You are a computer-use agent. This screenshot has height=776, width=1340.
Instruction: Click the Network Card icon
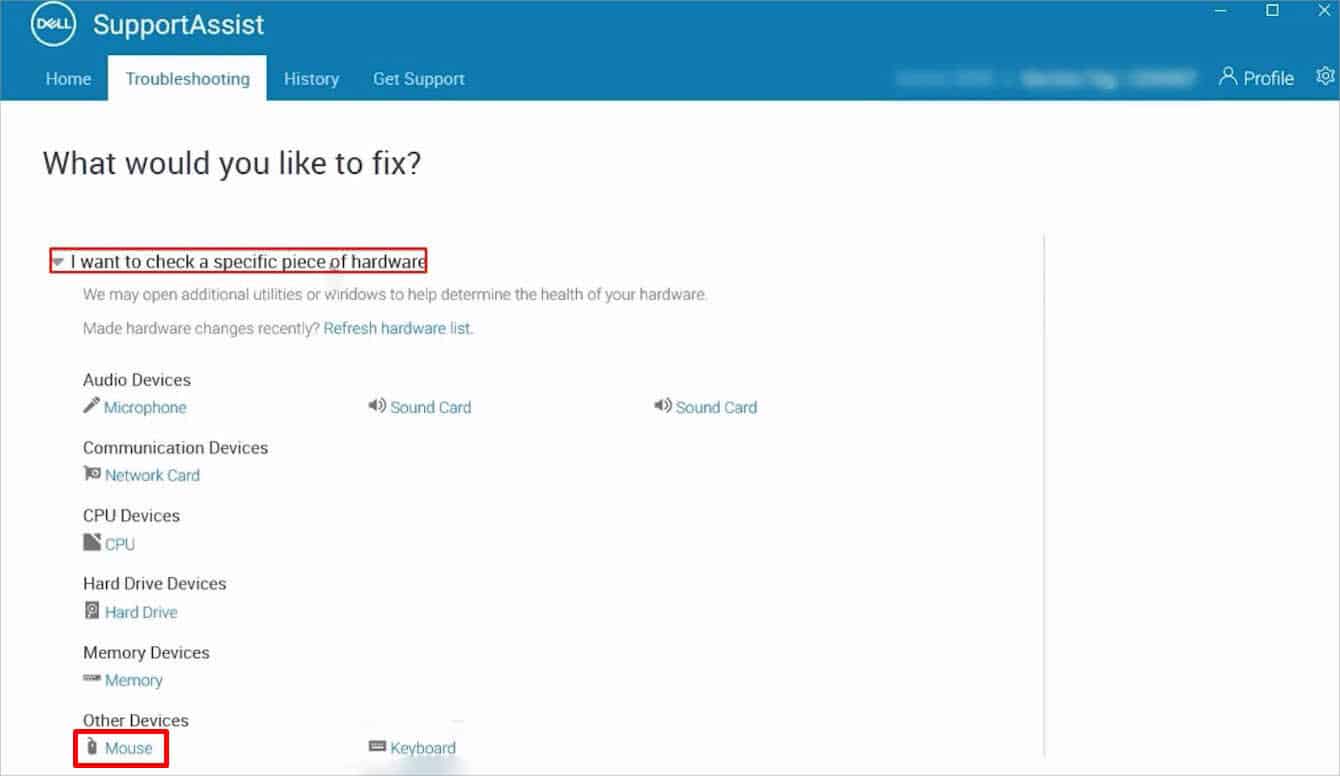tap(92, 474)
